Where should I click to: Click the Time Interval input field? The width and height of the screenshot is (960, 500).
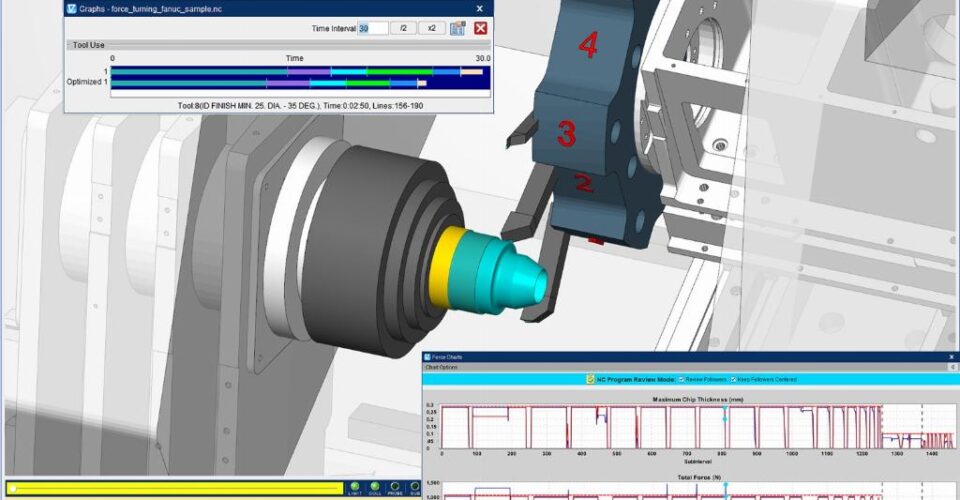373,28
